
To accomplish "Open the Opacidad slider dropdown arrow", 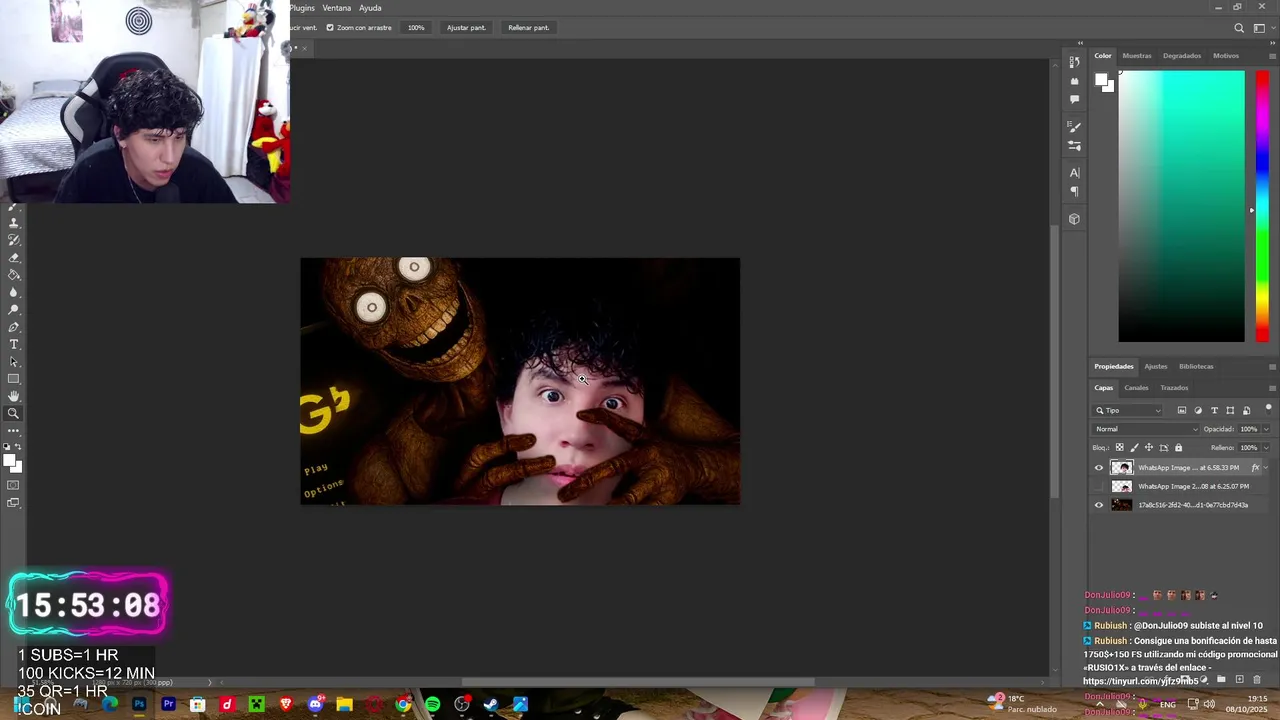I will 1266,429.
